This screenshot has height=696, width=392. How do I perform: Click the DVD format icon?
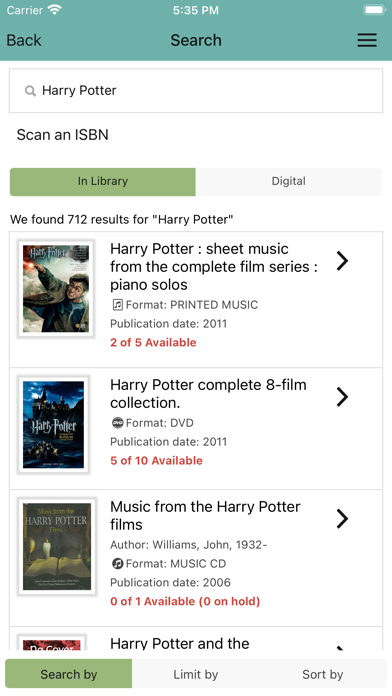pos(117,423)
